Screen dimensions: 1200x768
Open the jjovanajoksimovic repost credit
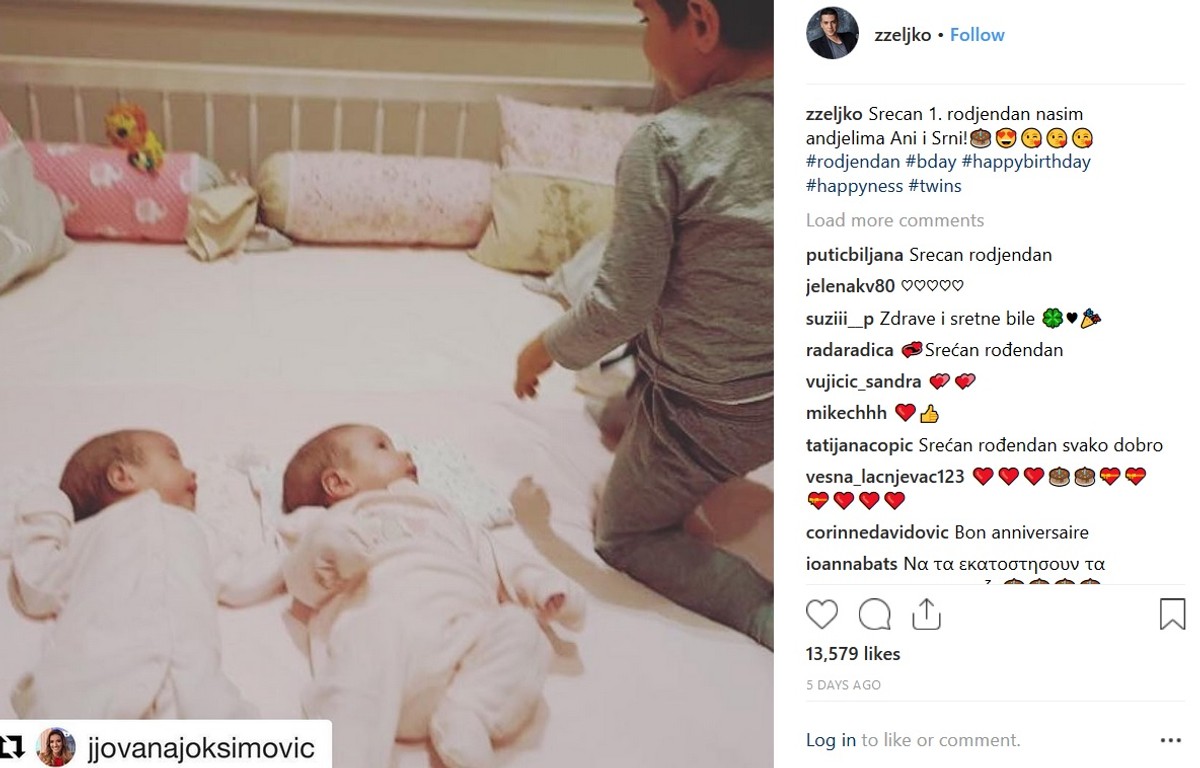coord(201,748)
